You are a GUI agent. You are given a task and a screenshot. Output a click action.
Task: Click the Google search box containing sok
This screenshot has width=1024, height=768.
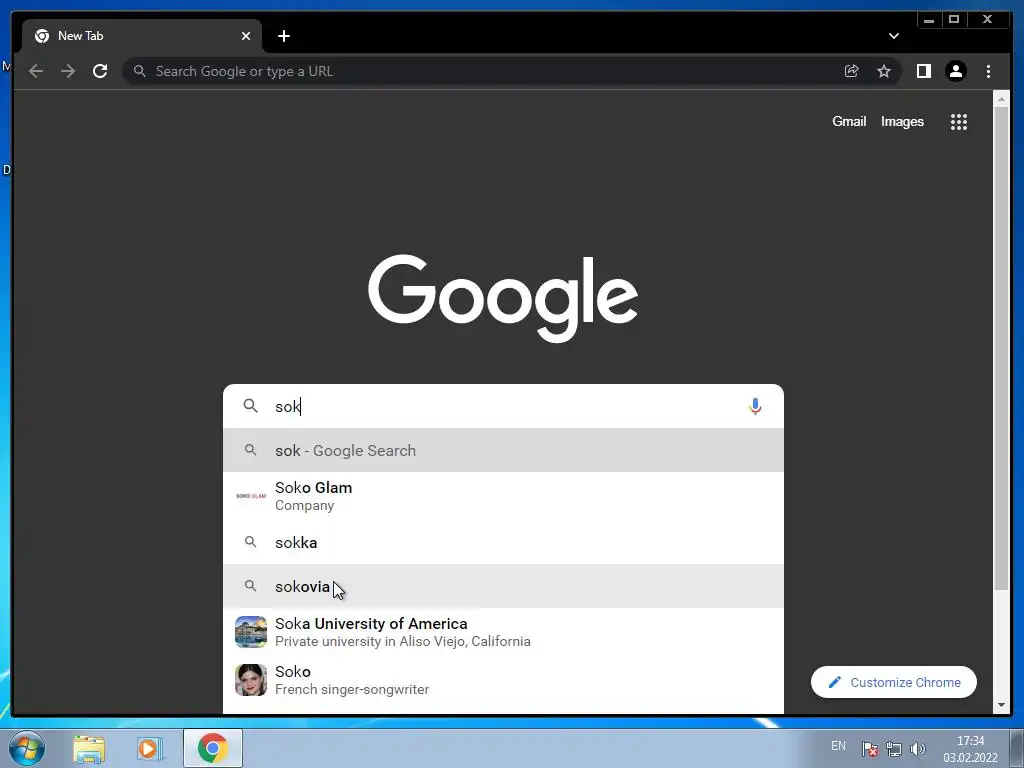click(503, 406)
